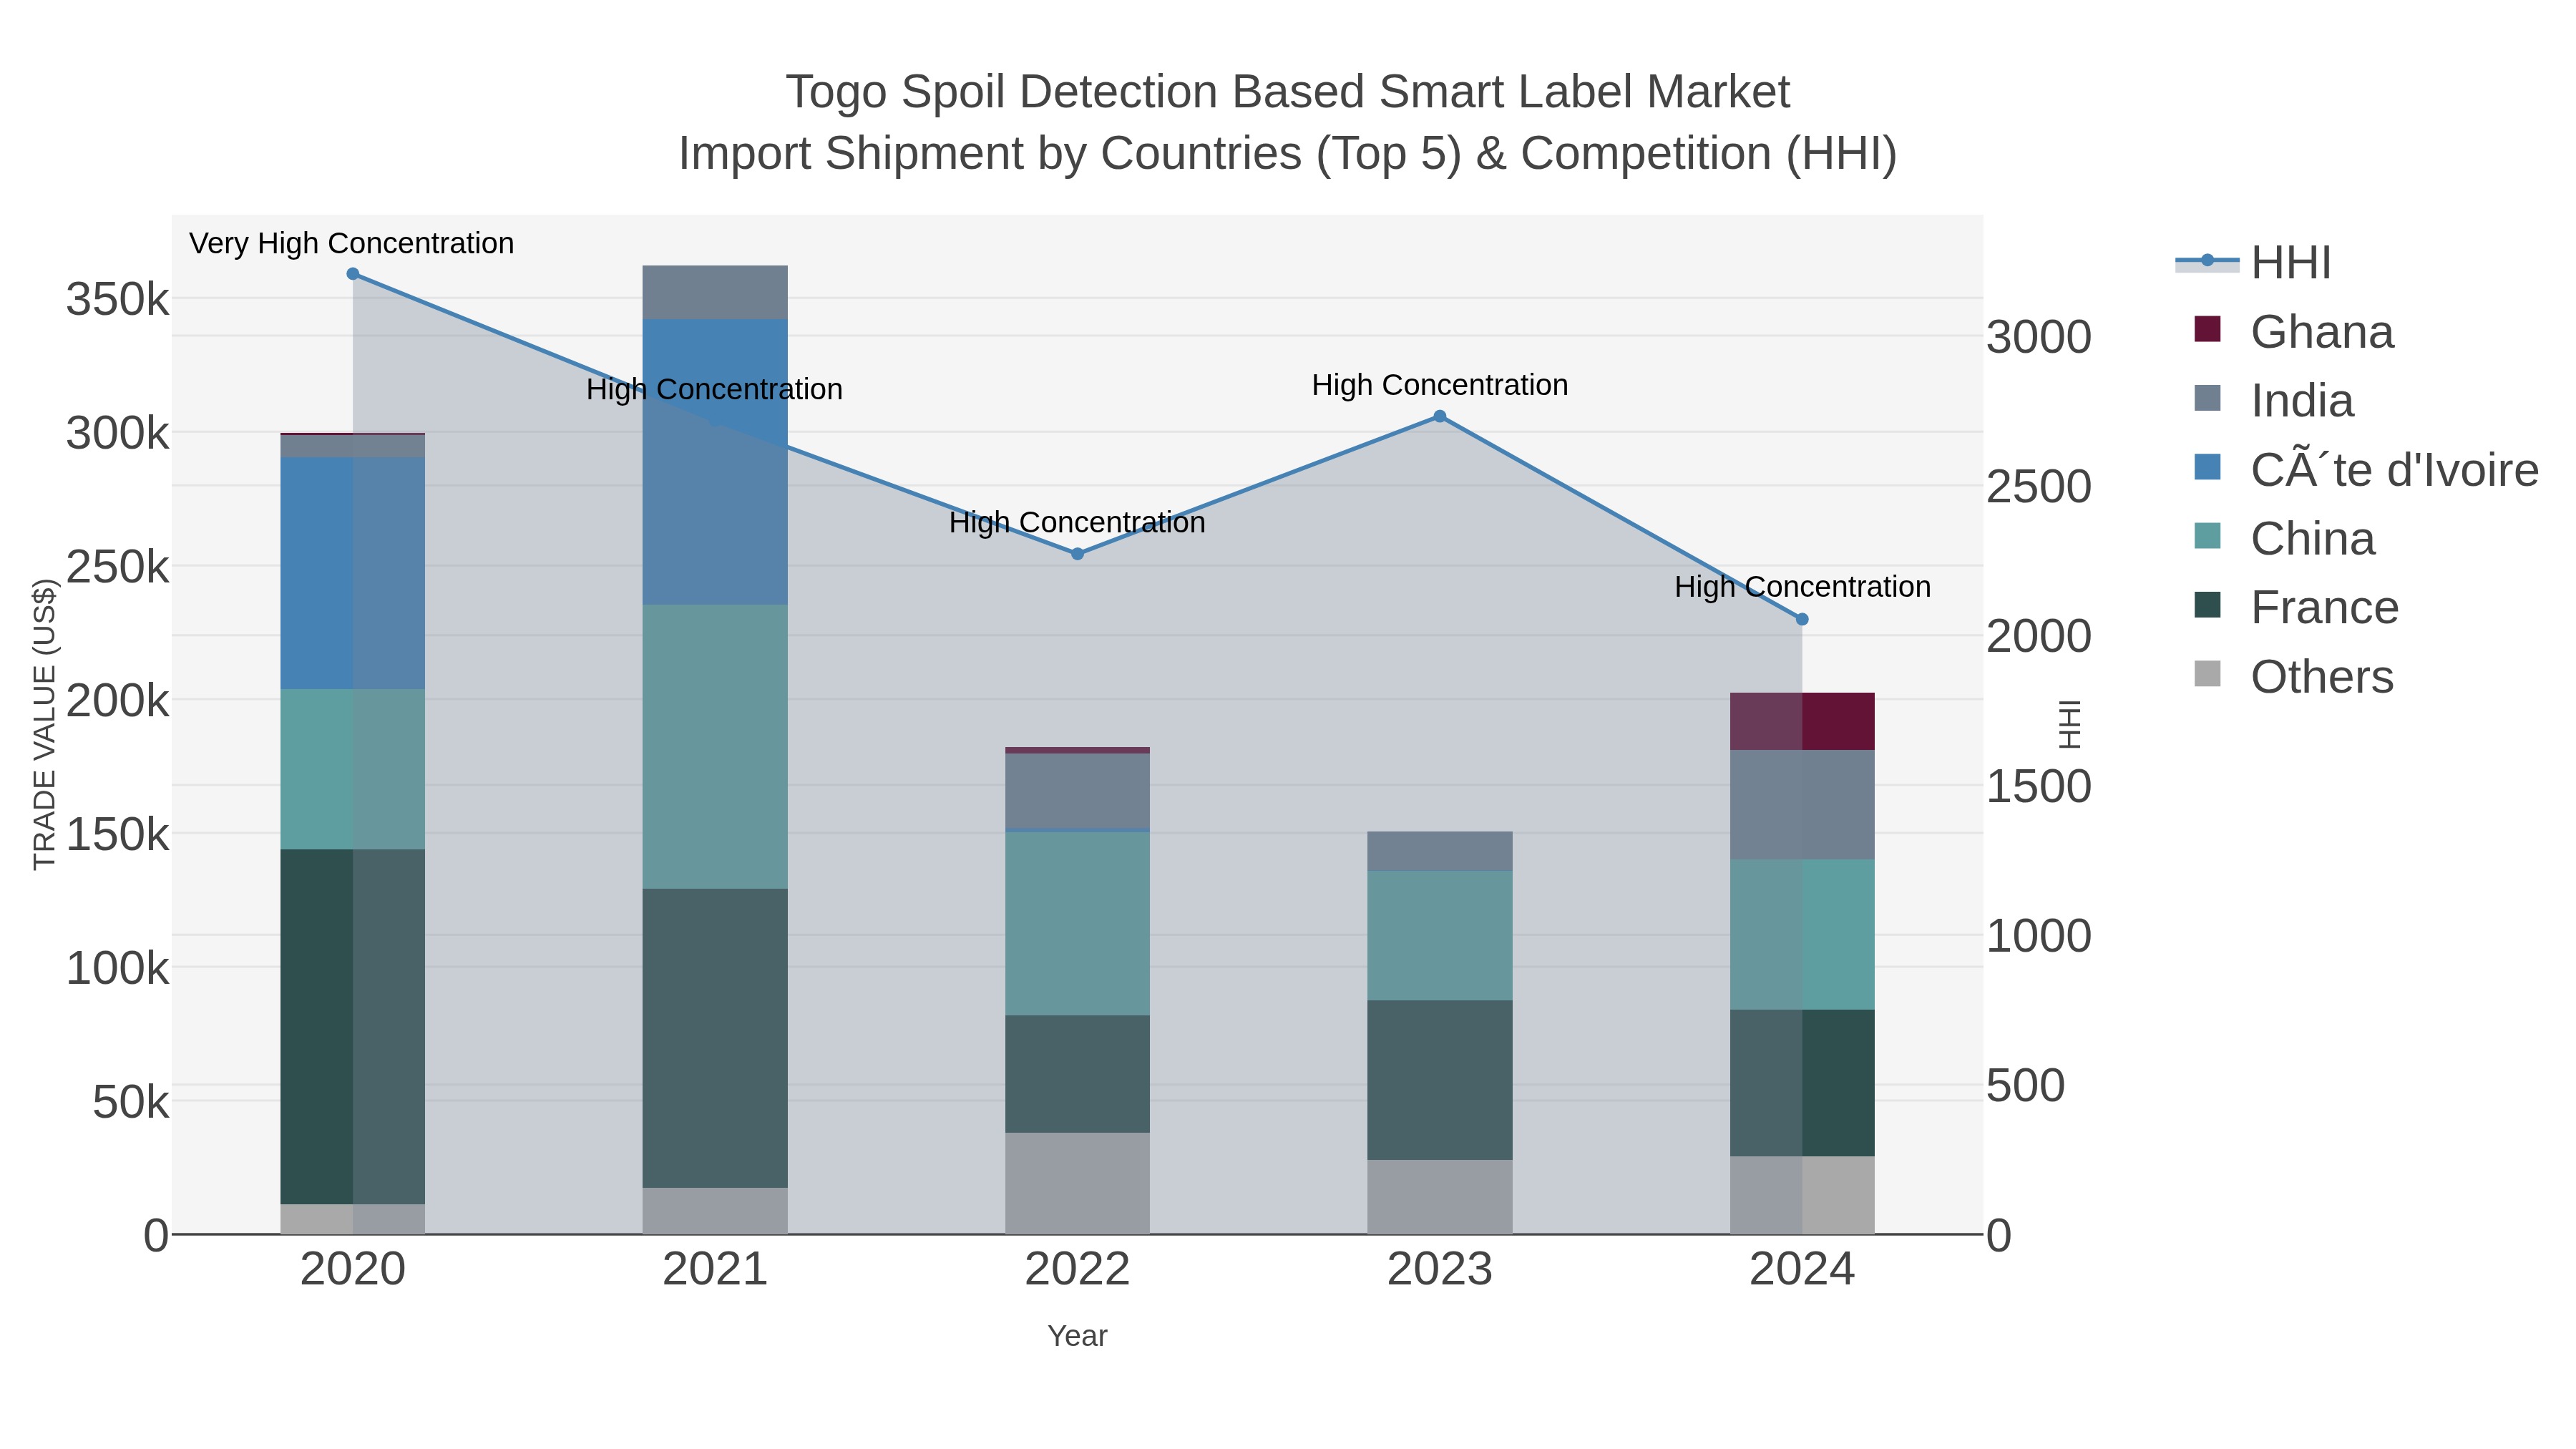
Task: Click the 'TRADE VALUE (US$)' axis title
Action: pyautogui.click(x=45, y=724)
